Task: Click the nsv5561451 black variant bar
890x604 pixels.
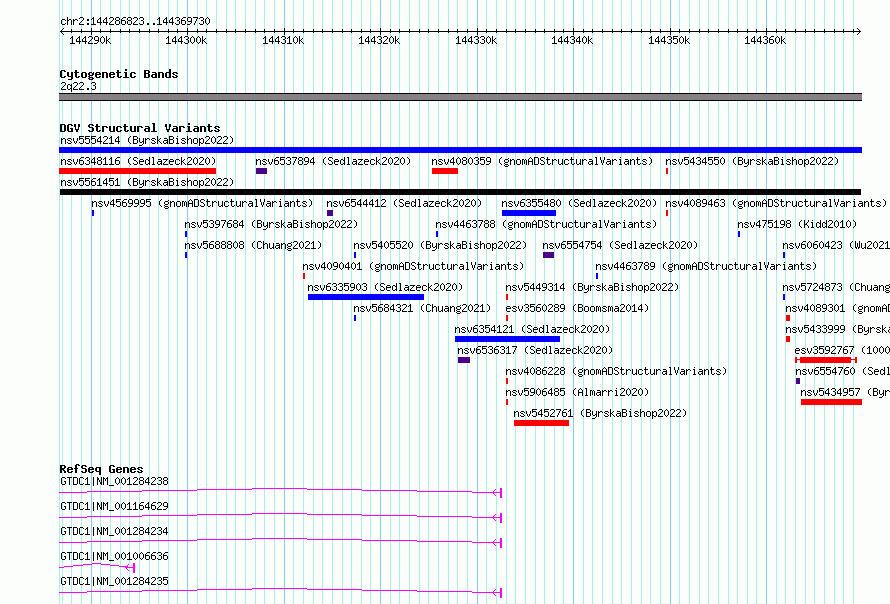Action: point(460,192)
